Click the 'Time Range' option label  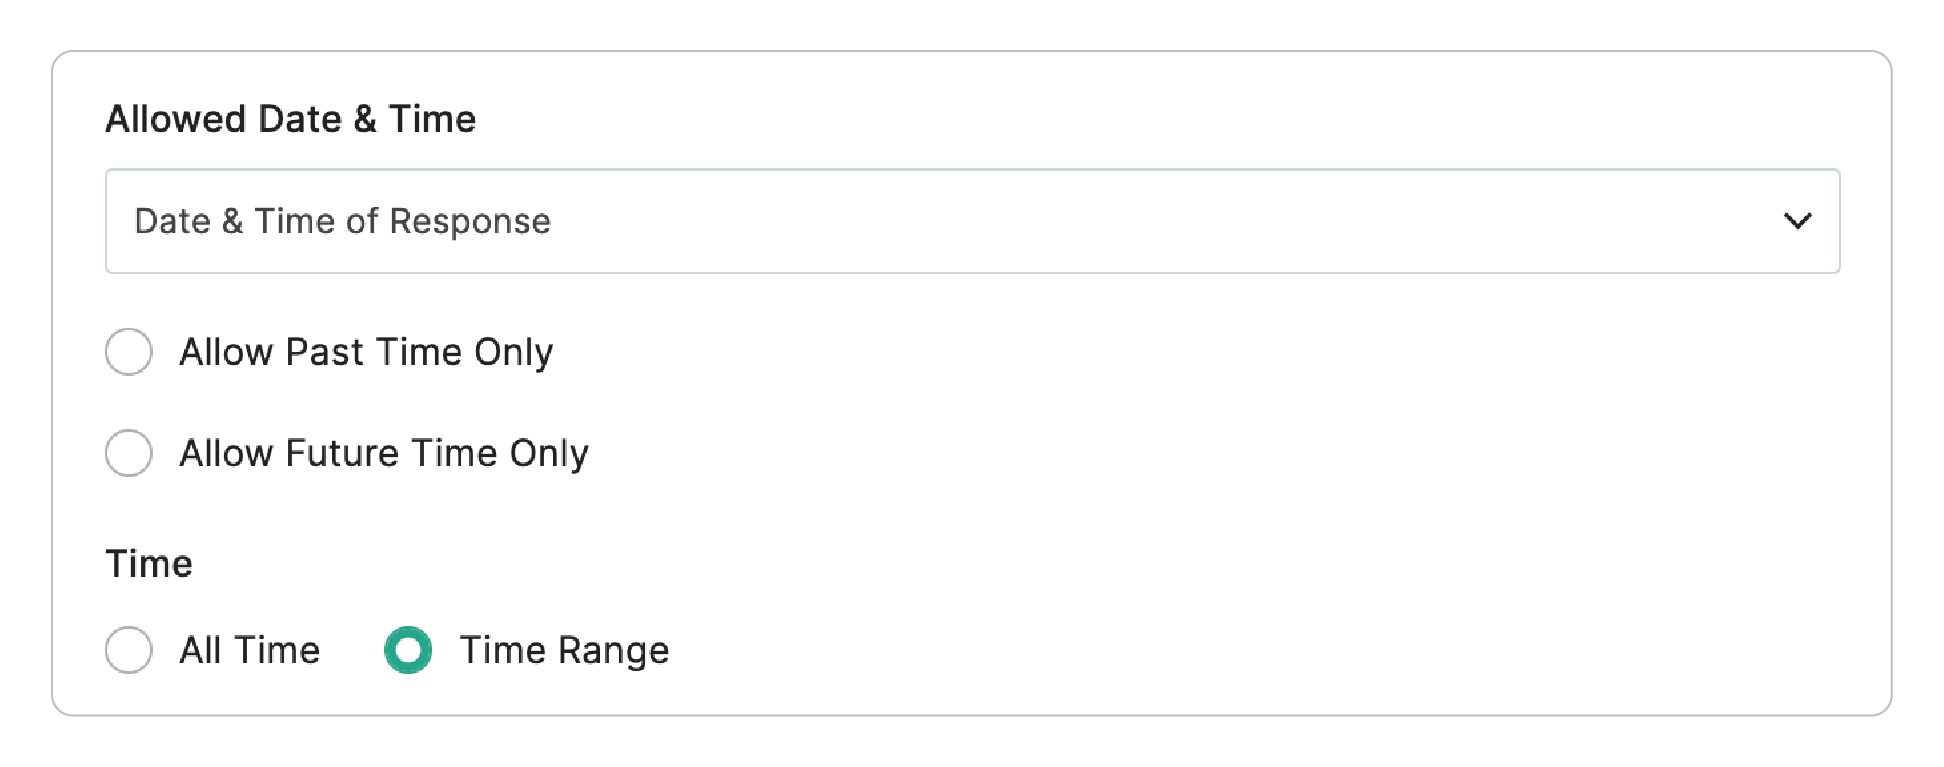pyautogui.click(x=564, y=650)
